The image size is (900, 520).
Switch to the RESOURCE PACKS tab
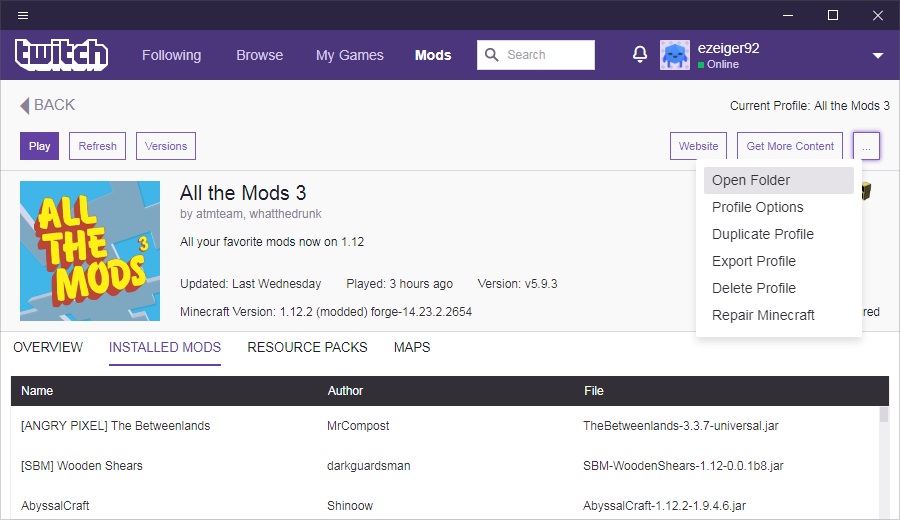307,347
